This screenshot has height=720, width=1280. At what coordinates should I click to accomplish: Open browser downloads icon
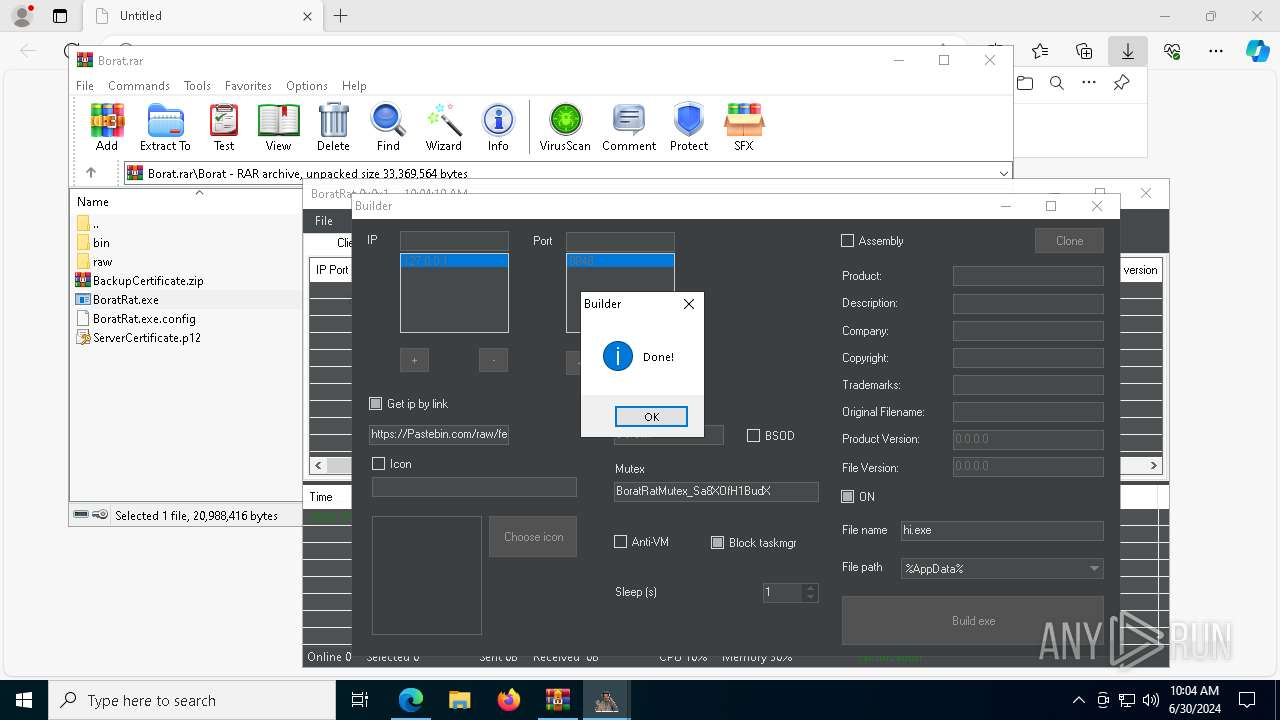click(1127, 51)
